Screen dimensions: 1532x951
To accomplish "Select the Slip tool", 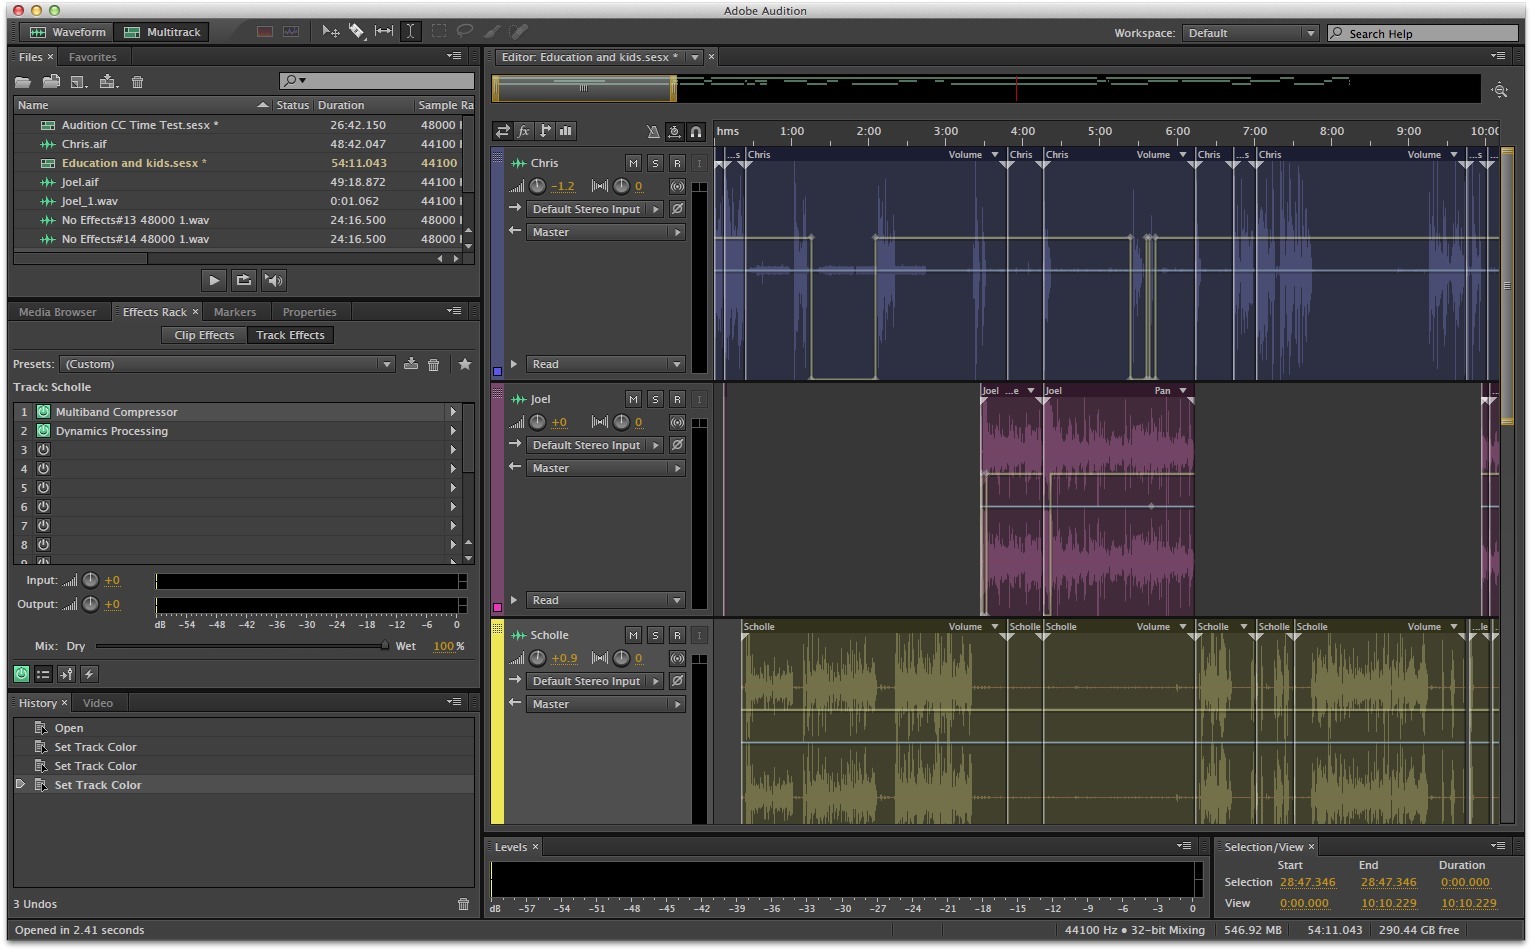I will click(x=384, y=32).
